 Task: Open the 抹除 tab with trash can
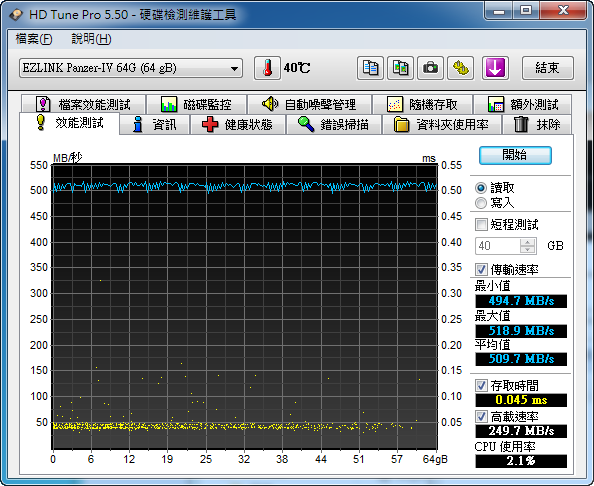tap(537, 125)
